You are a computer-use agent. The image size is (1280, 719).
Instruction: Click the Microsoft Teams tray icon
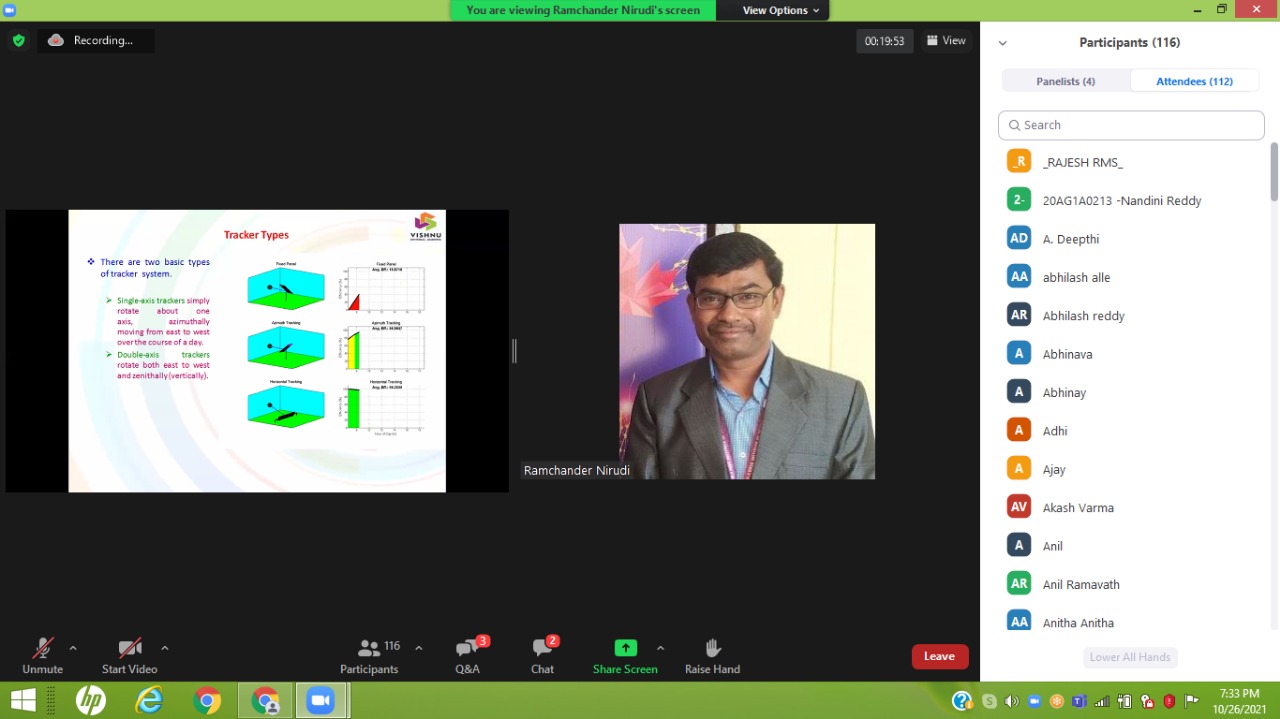(x=1079, y=701)
